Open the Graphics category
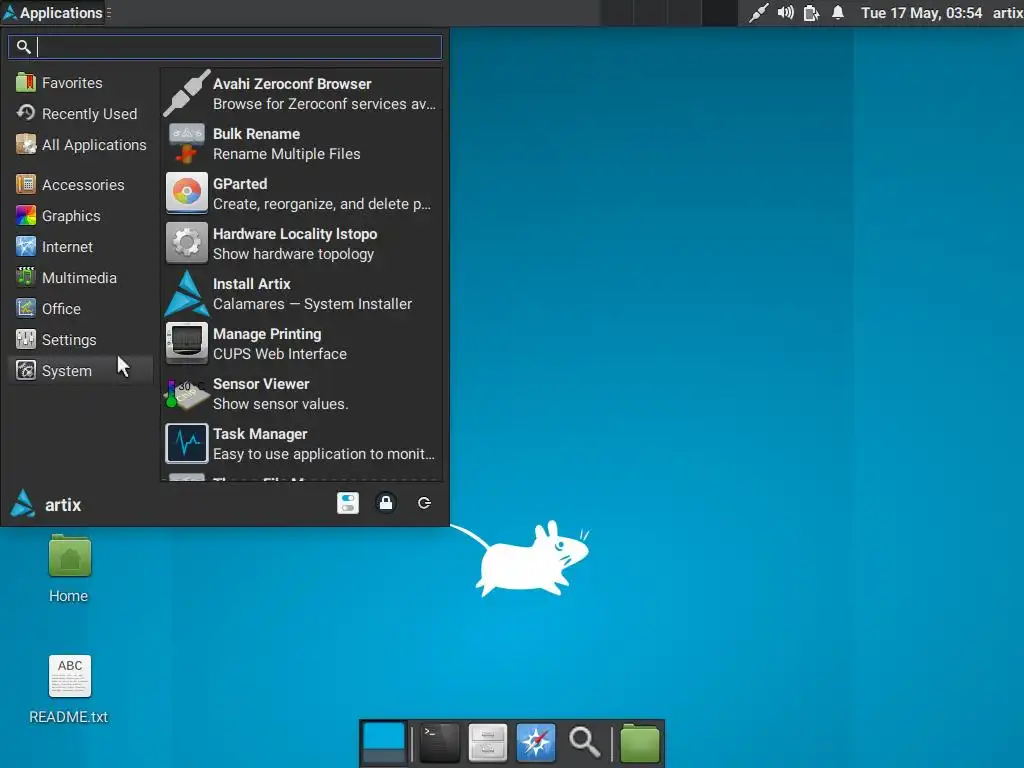1024x768 pixels. [80, 216]
